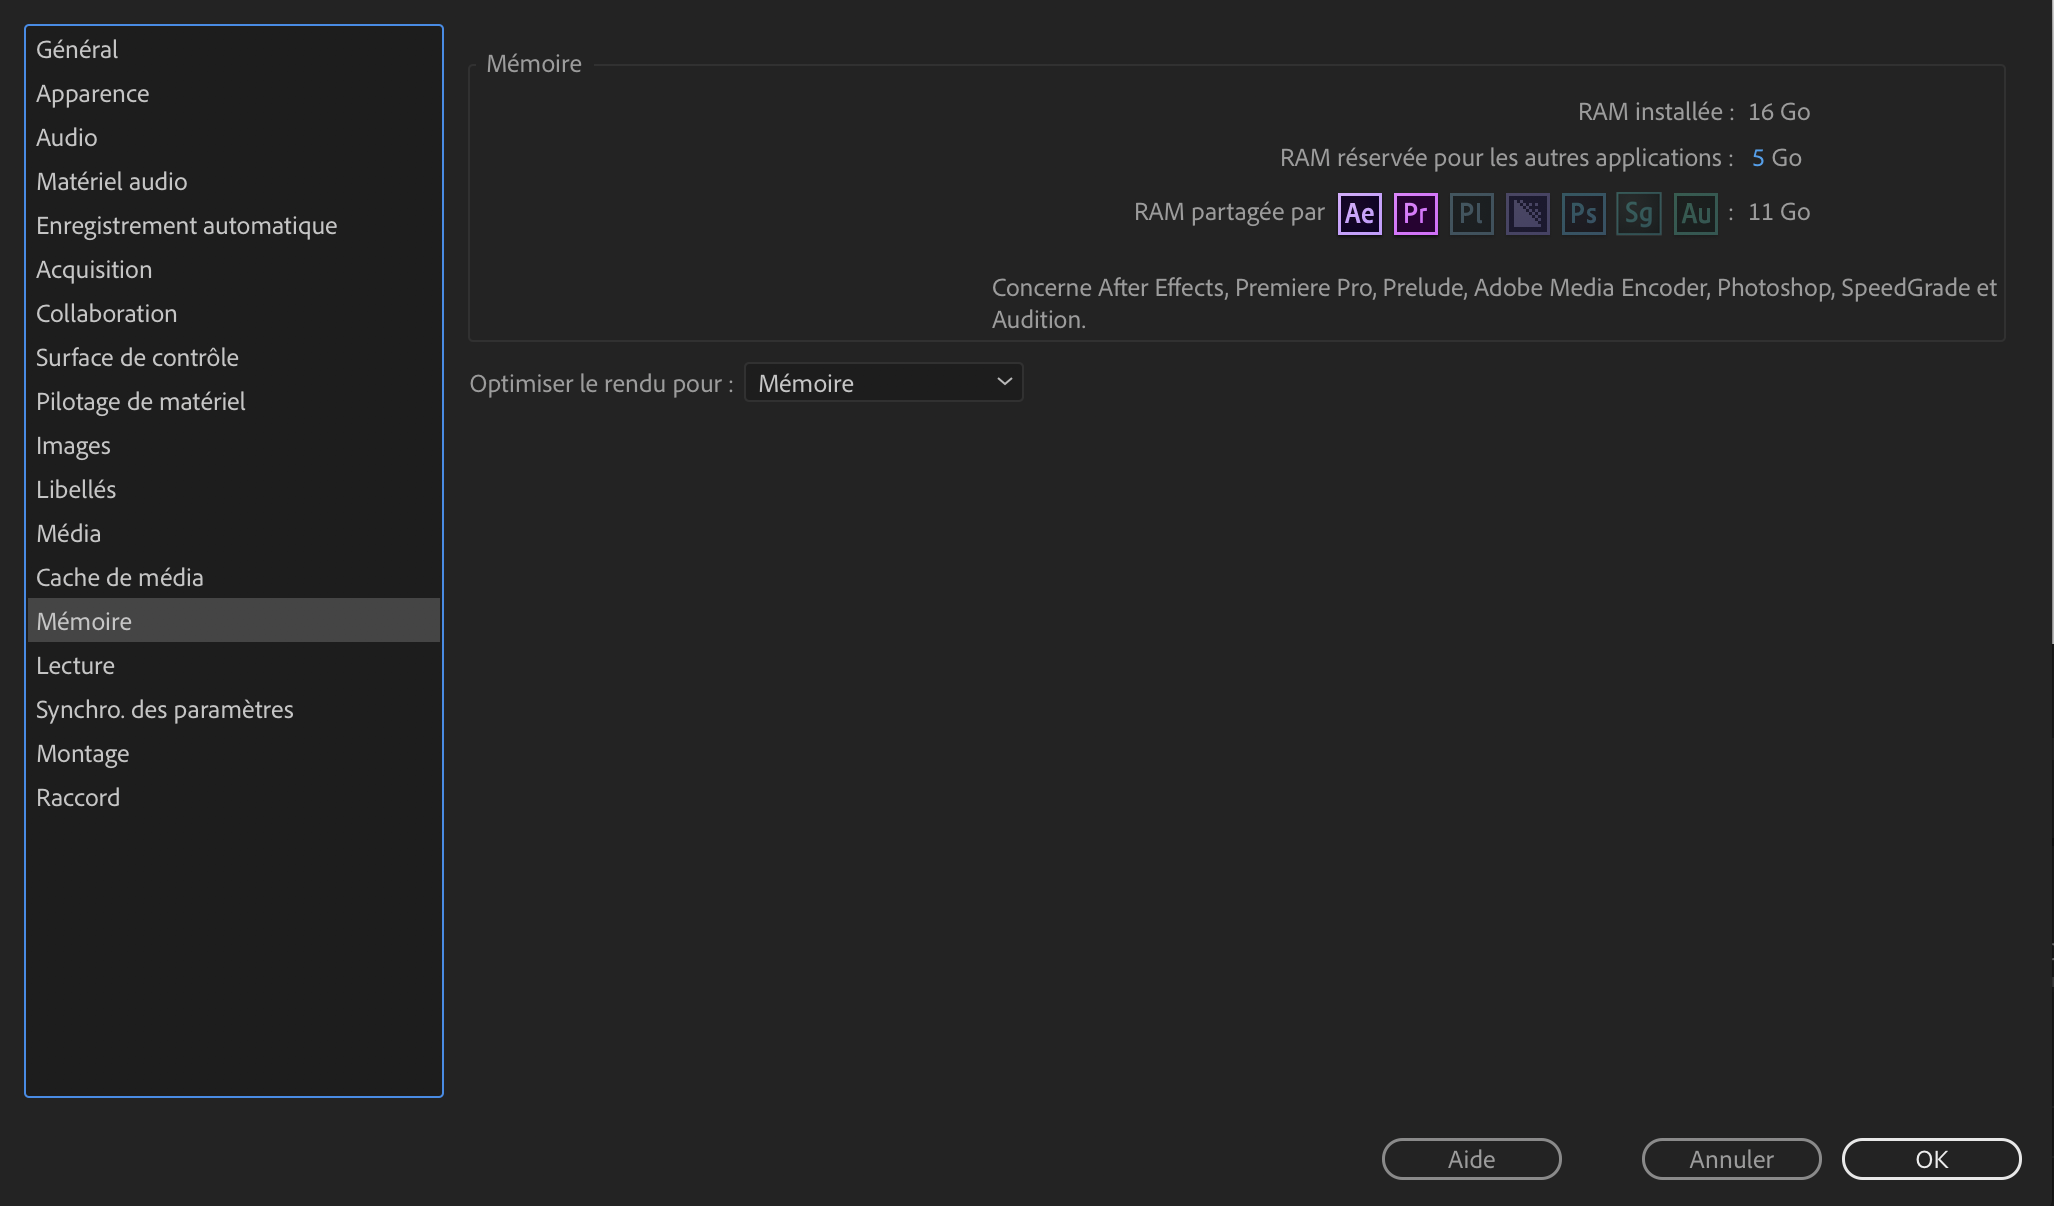Select the Général preferences category
Image resolution: width=2054 pixels, height=1206 pixels.
233,49
